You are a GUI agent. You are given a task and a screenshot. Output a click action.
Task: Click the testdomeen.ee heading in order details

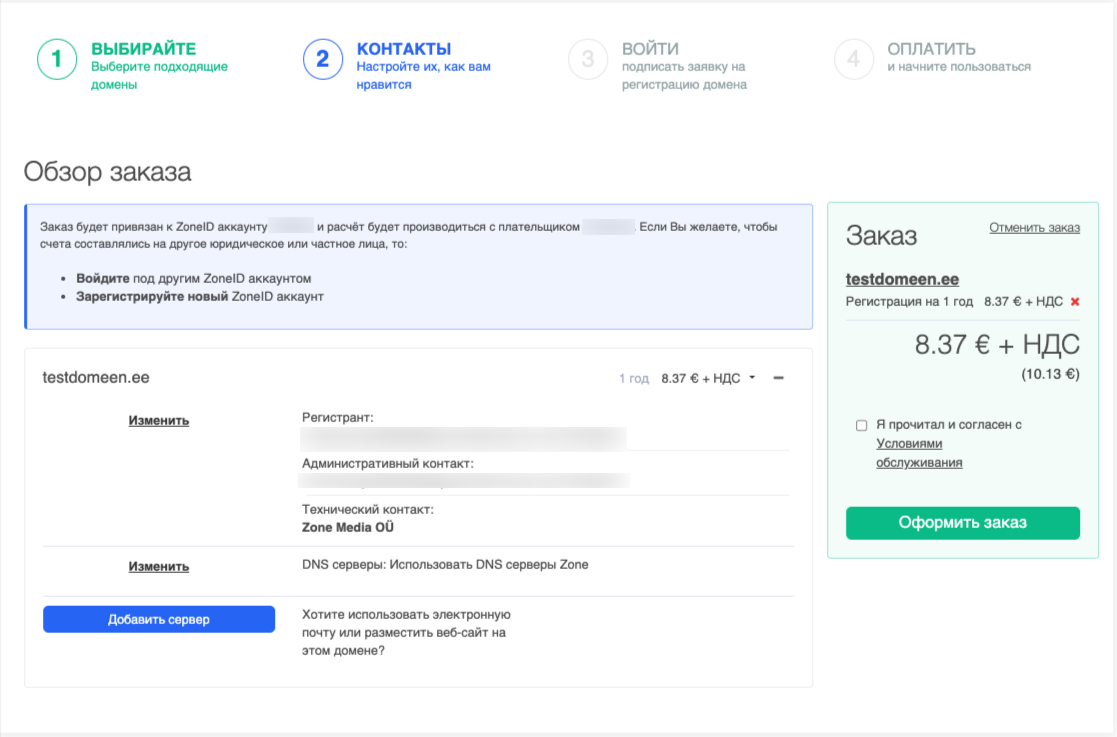96,378
